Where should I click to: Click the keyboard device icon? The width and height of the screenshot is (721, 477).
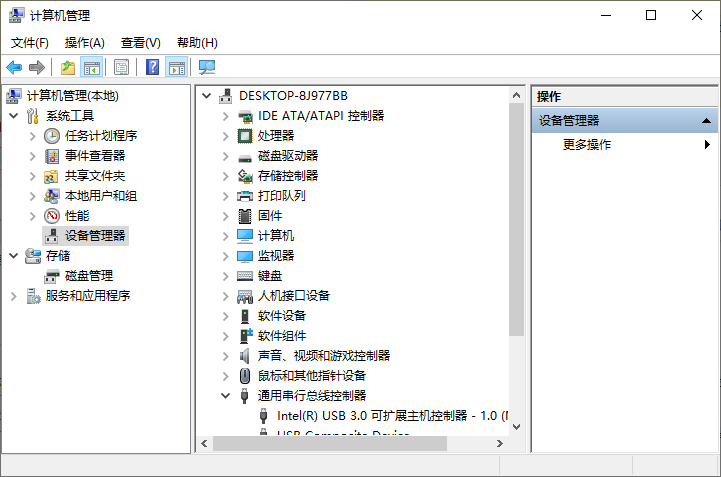[x=245, y=276]
